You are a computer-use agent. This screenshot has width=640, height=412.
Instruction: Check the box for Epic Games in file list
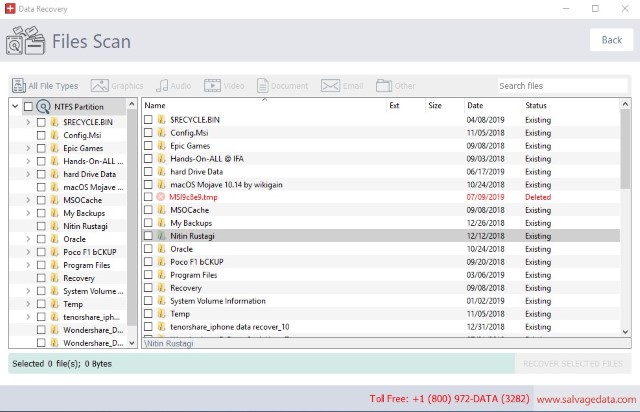tap(148, 145)
